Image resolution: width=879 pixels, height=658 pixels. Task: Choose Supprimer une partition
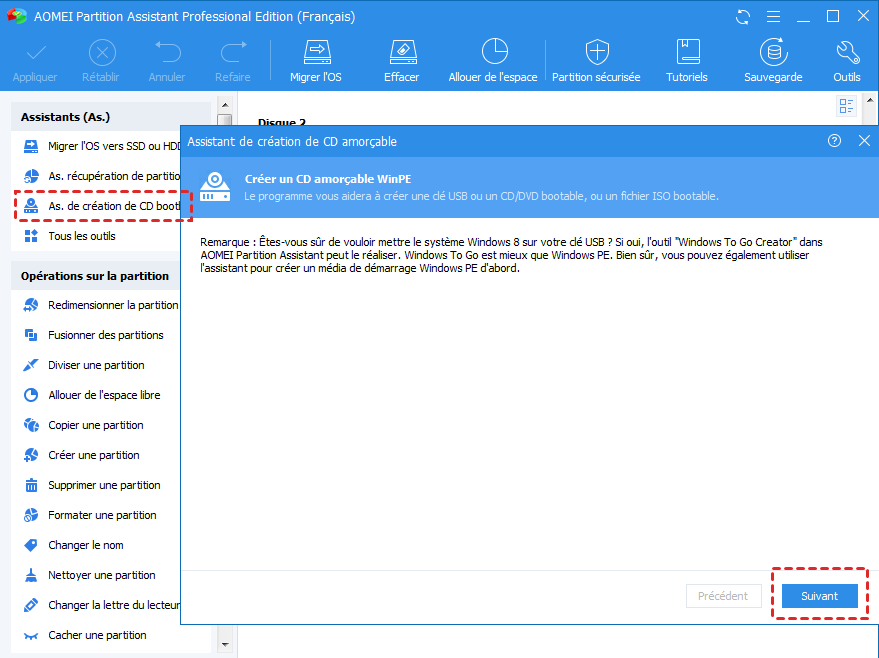93,485
